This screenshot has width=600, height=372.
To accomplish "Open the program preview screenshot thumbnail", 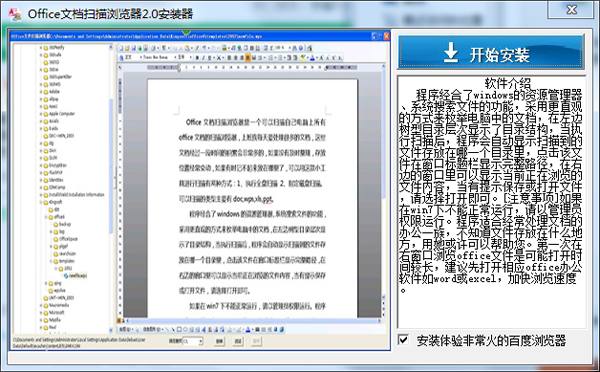I will 200,190.
